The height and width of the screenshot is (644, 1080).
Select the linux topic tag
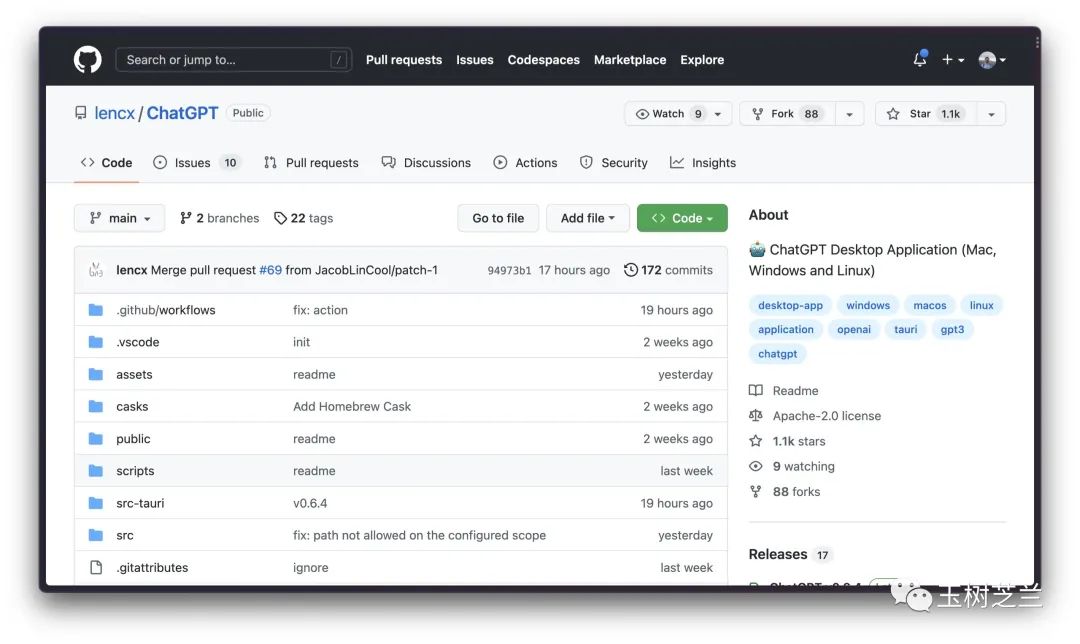(982, 306)
